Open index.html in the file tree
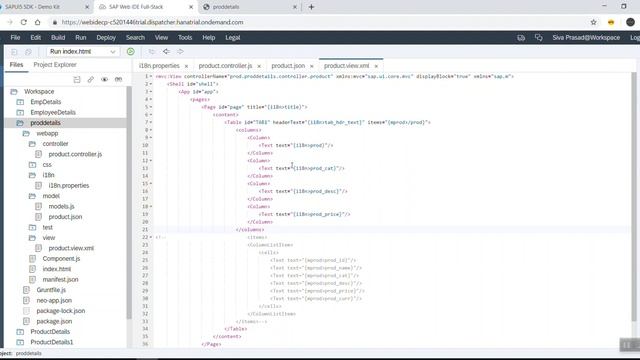The height and width of the screenshot is (360, 640). coord(57,269)
